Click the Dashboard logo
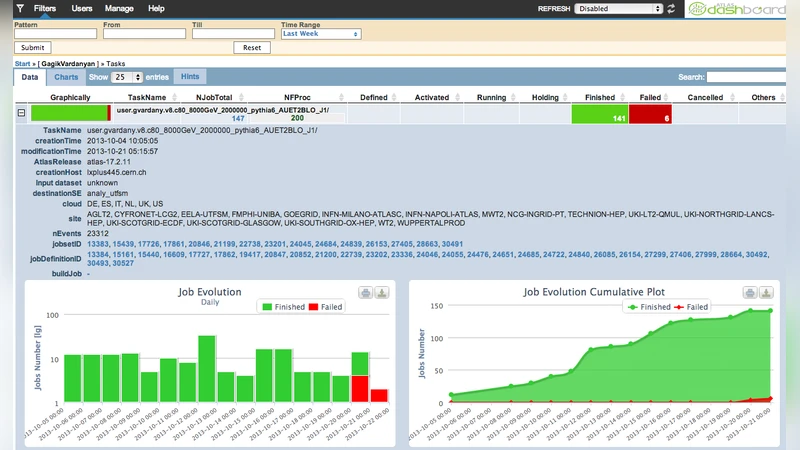The width and height of the screenshot is (800, 450). pyautogui.click(x=740, y=9)
